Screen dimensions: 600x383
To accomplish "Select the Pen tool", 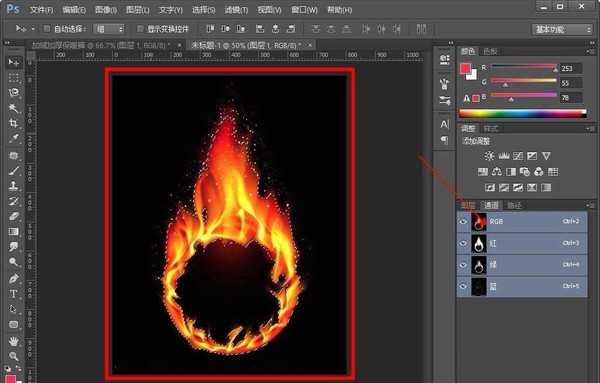I will 14,279.
